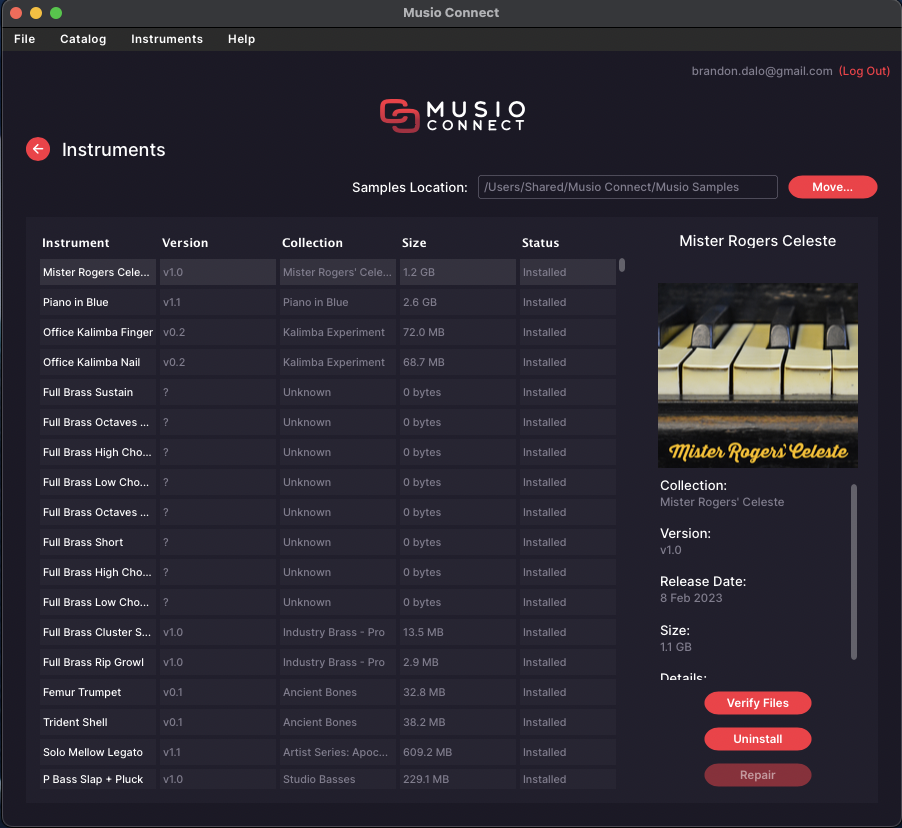This screenshot has height=828, width=902.
Task: Select the Piano in Blue instrument
Action: 98,302
